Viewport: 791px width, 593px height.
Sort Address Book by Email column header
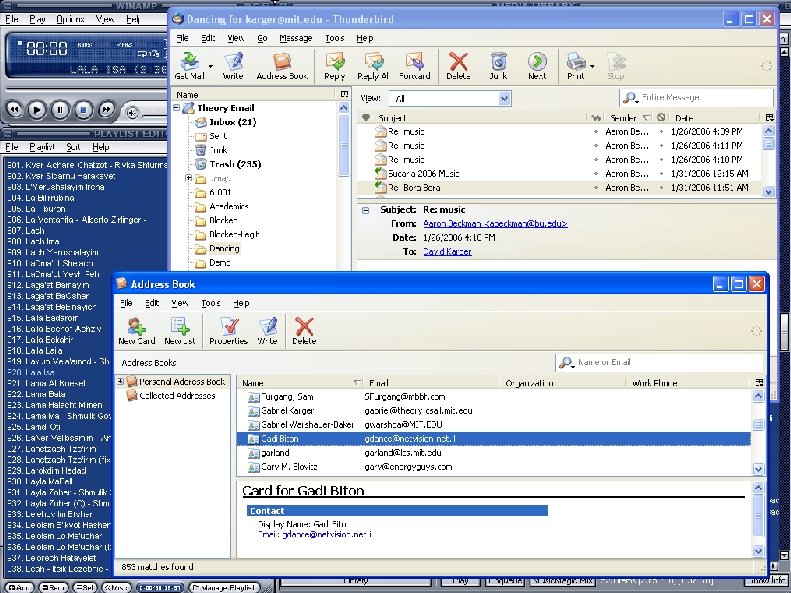coord(431,383)
